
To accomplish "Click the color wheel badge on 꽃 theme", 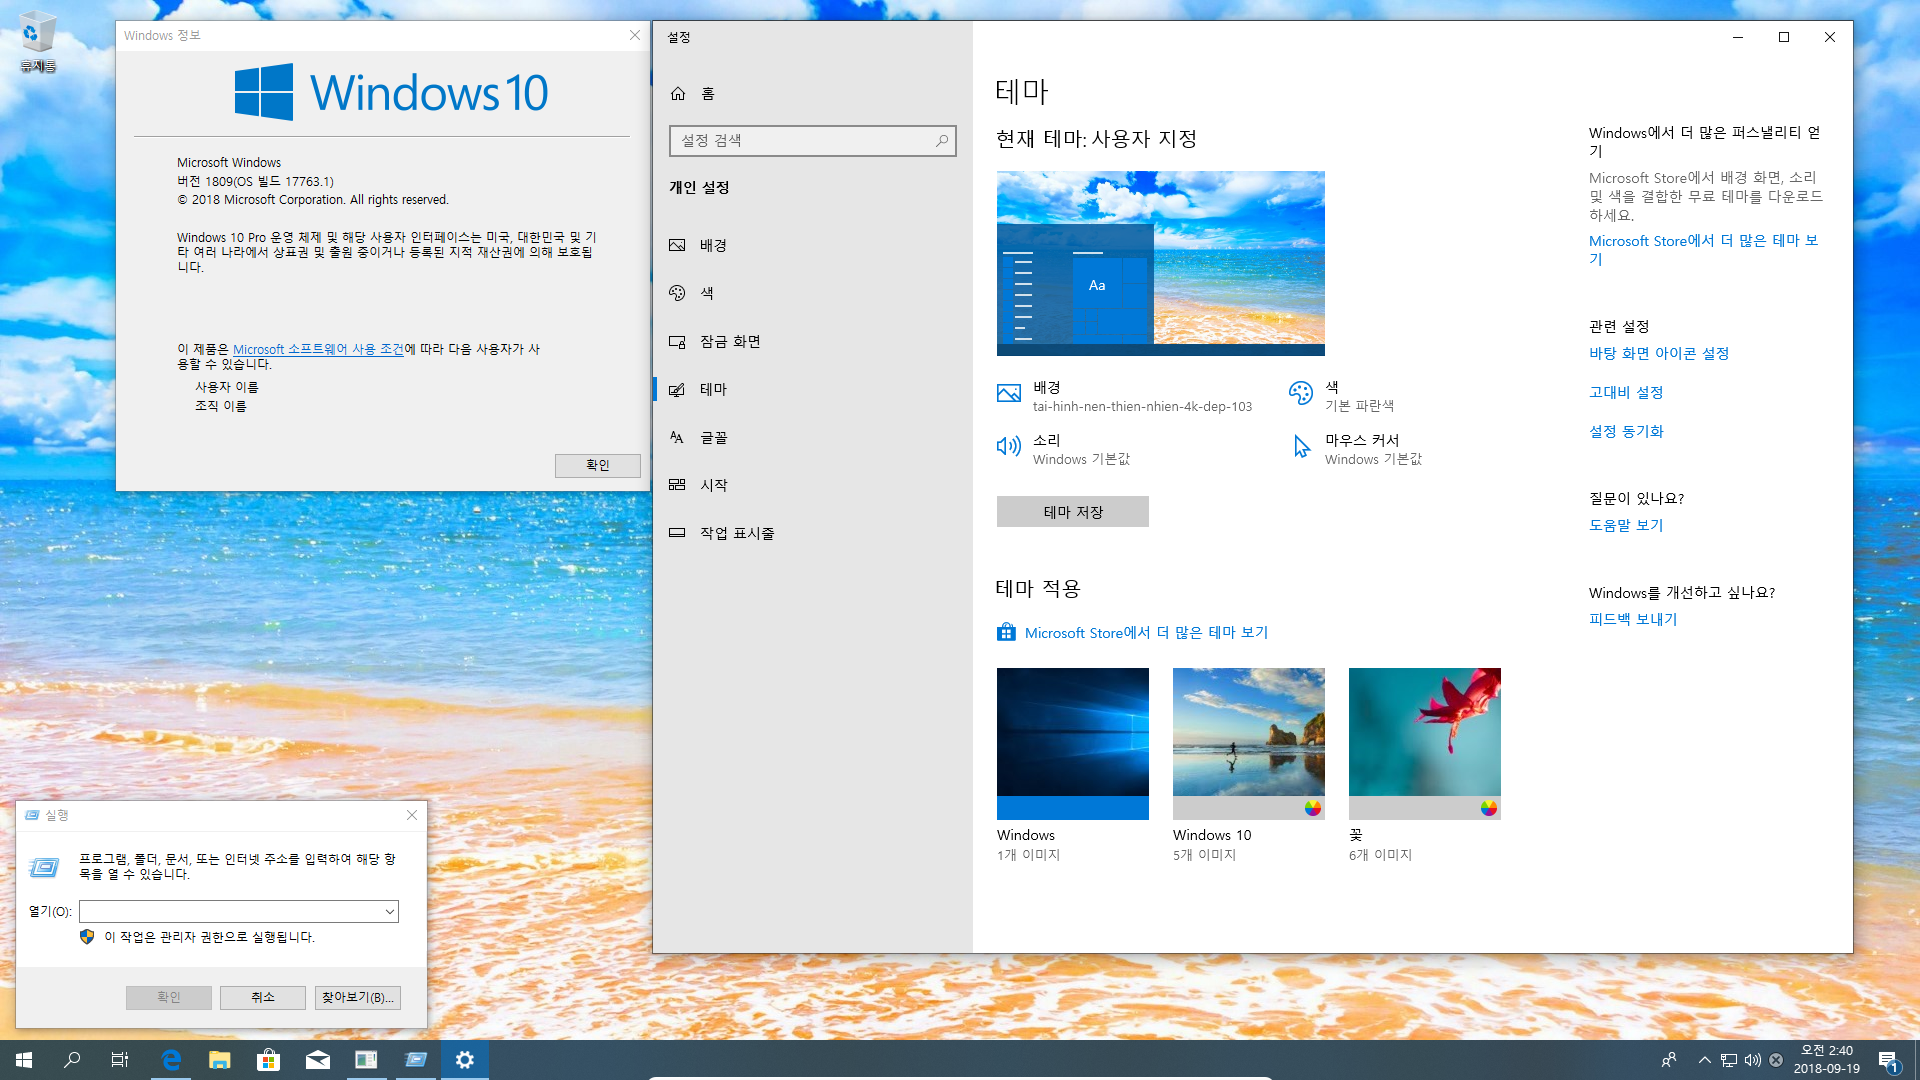I will point(1489,808).
